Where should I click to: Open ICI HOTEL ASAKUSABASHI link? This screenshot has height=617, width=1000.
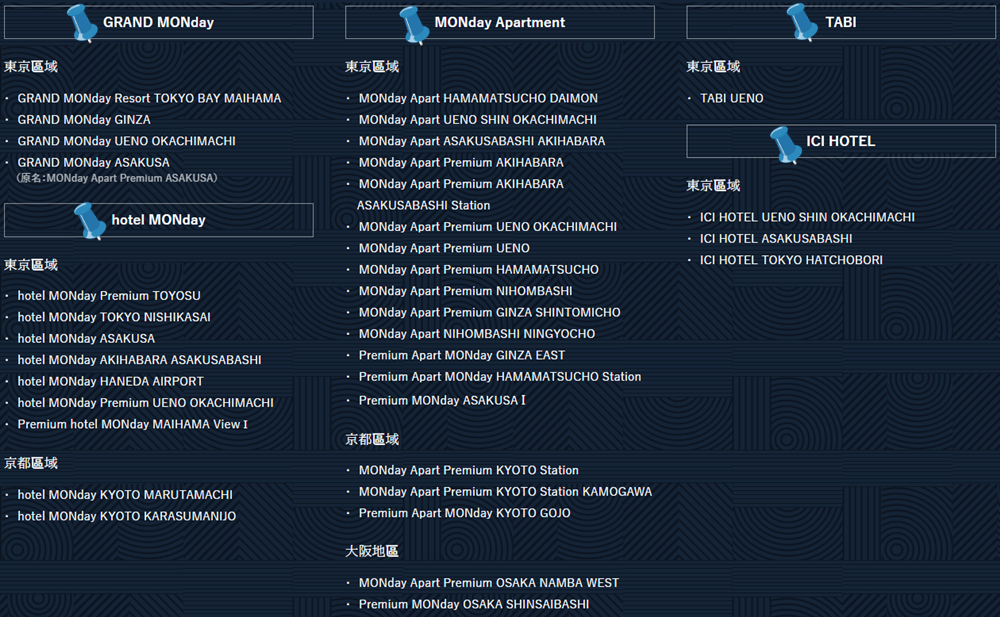pyautogui.click(x=776, y=239)
